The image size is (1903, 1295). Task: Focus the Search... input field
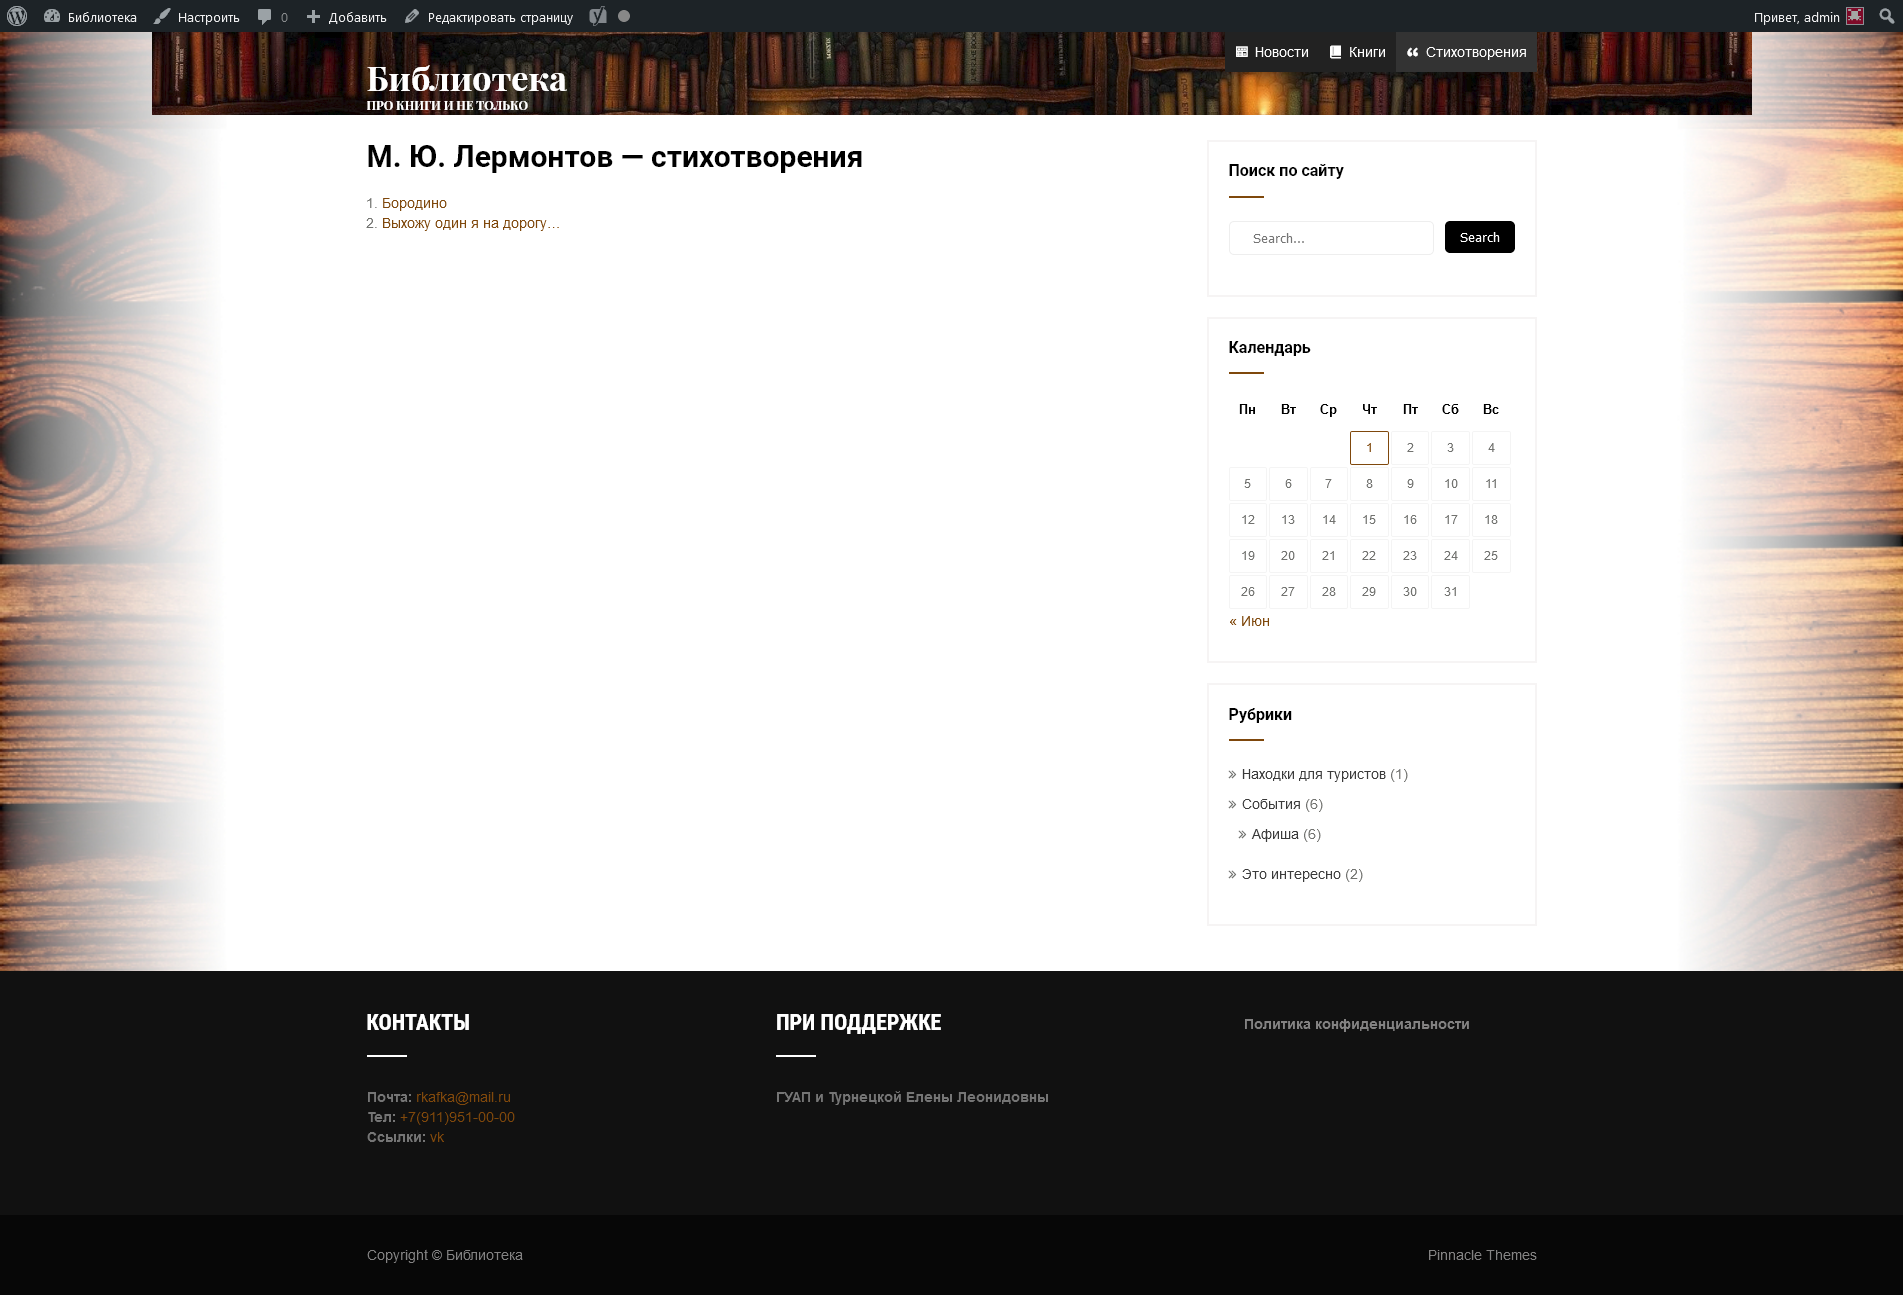(1331, 238)
